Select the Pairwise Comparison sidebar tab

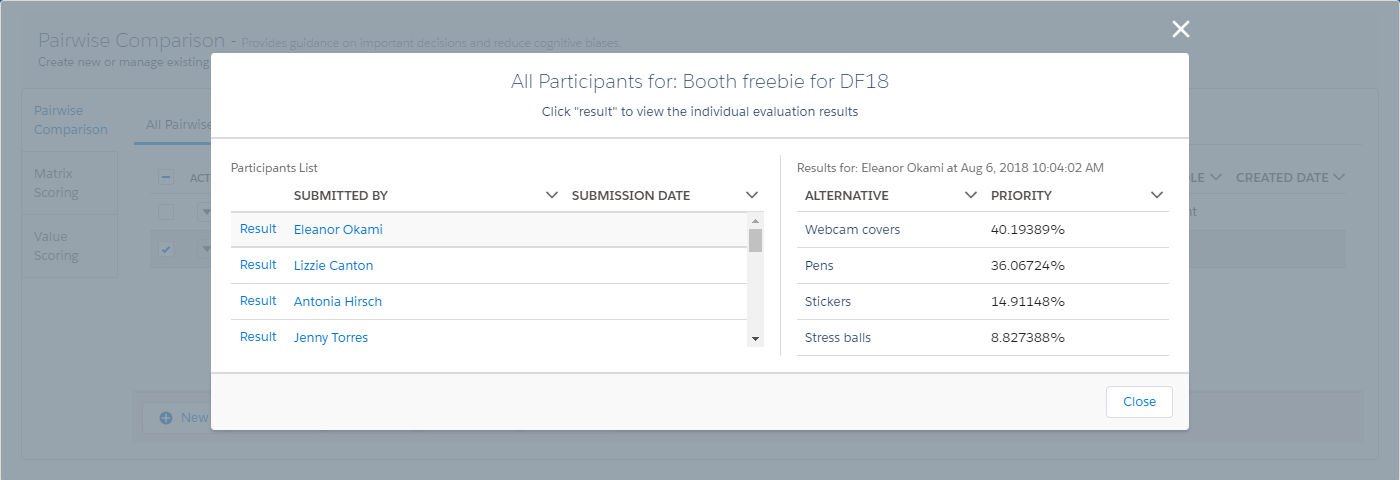click(x=70, y=120)
